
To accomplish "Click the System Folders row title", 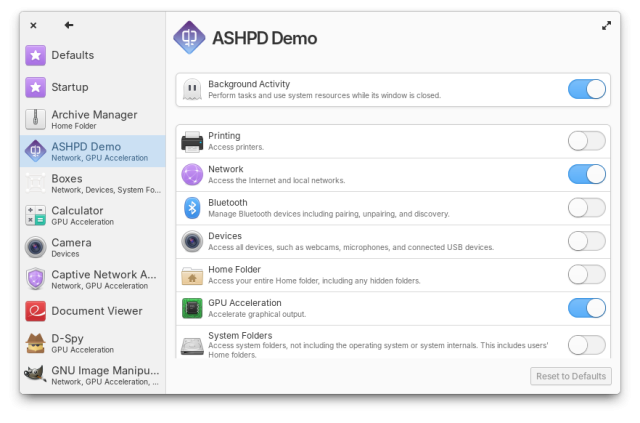I will (240, 336).
